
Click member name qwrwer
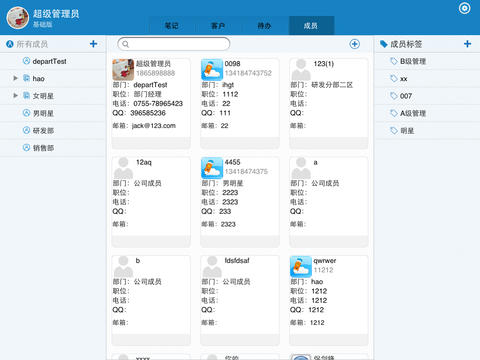[x=325, y=260]
